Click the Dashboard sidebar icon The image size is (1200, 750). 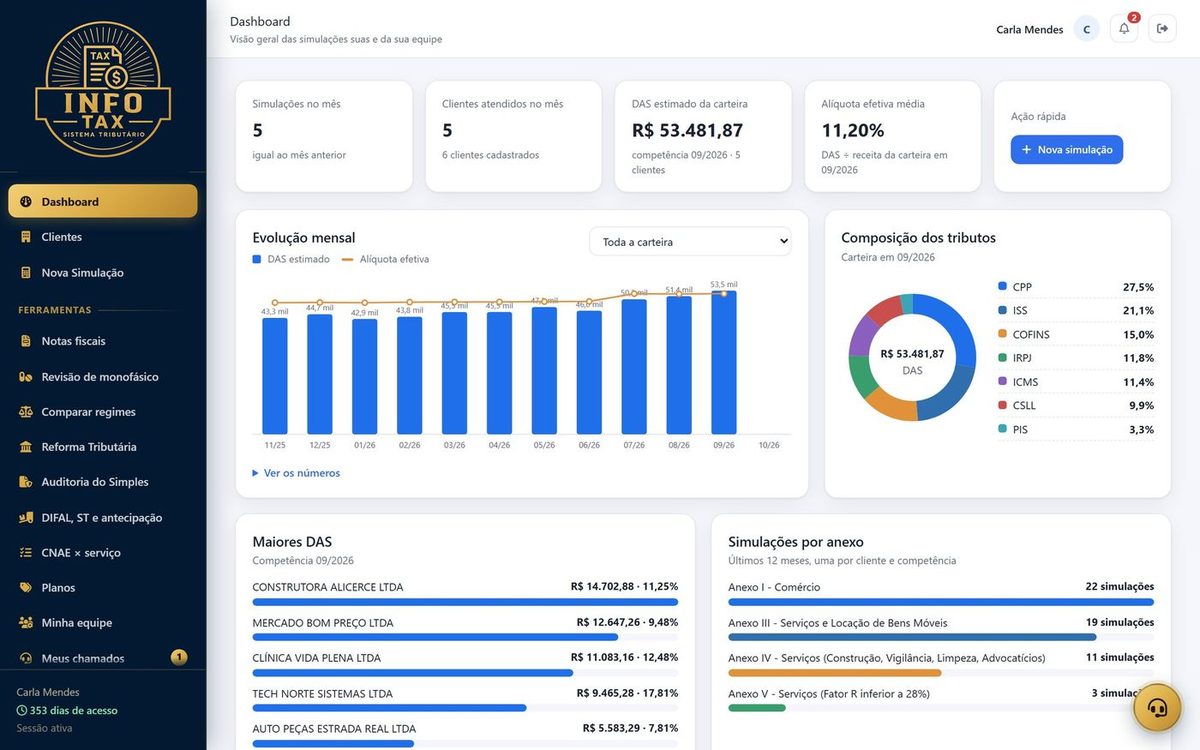[x=26, y=202]
